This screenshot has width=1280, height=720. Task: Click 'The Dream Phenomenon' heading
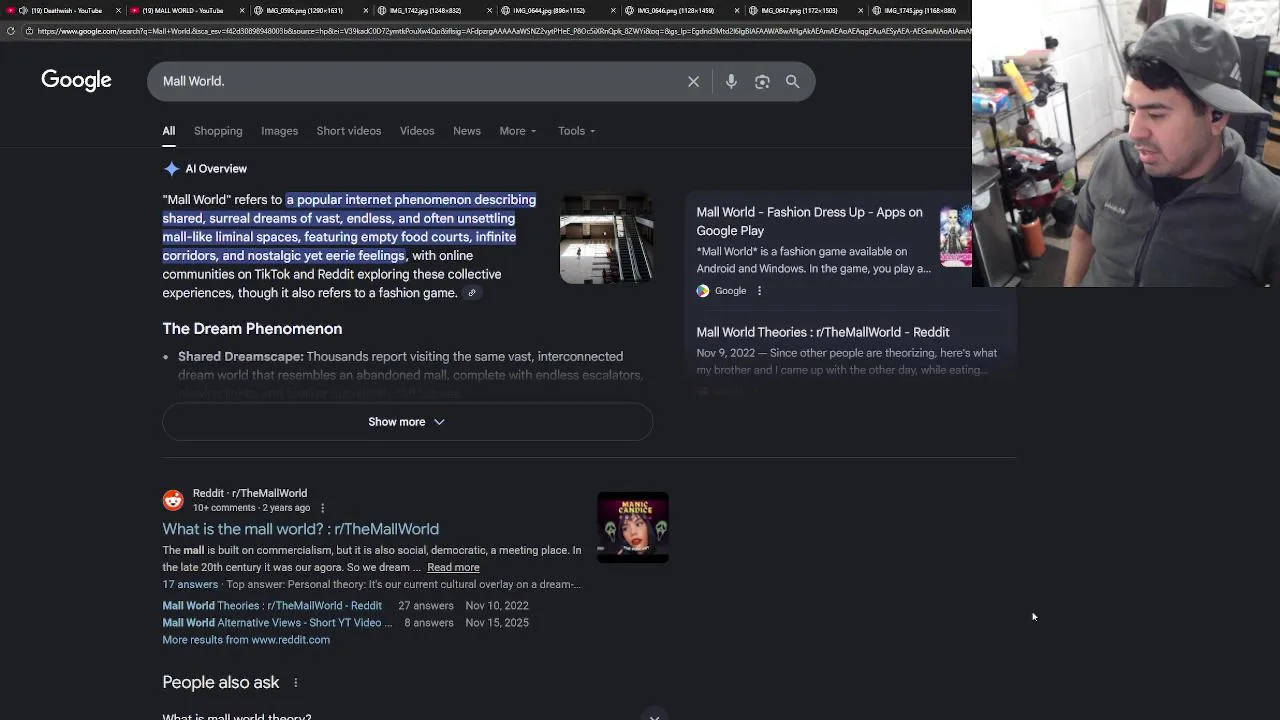252,329
